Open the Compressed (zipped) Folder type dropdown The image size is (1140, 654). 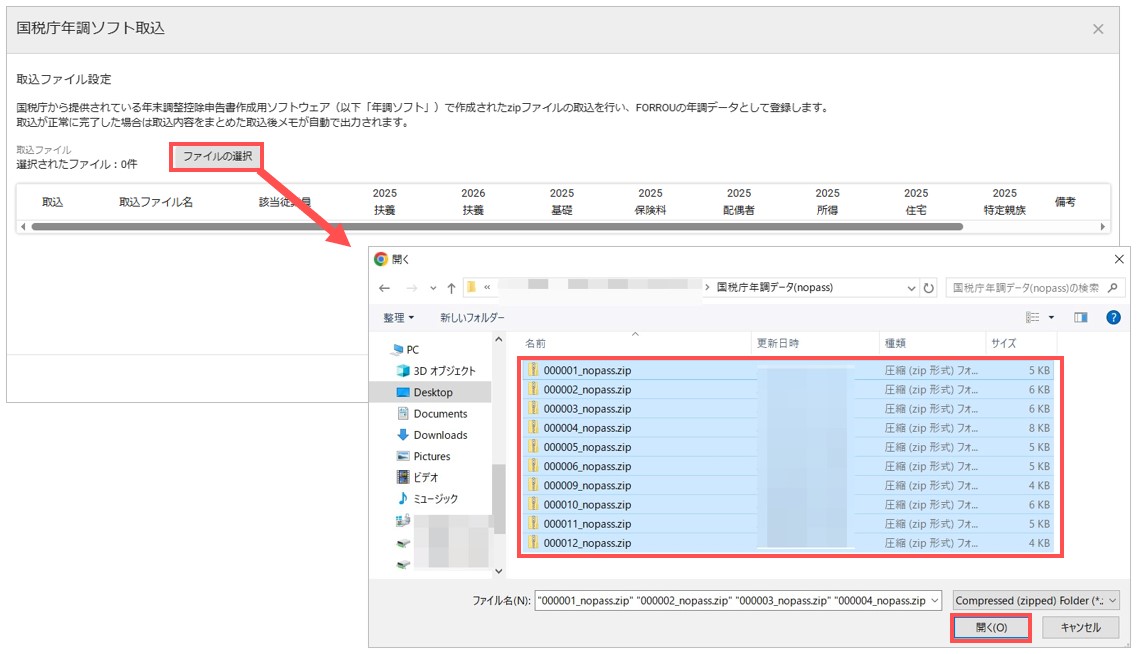[x=1036, y=601]
